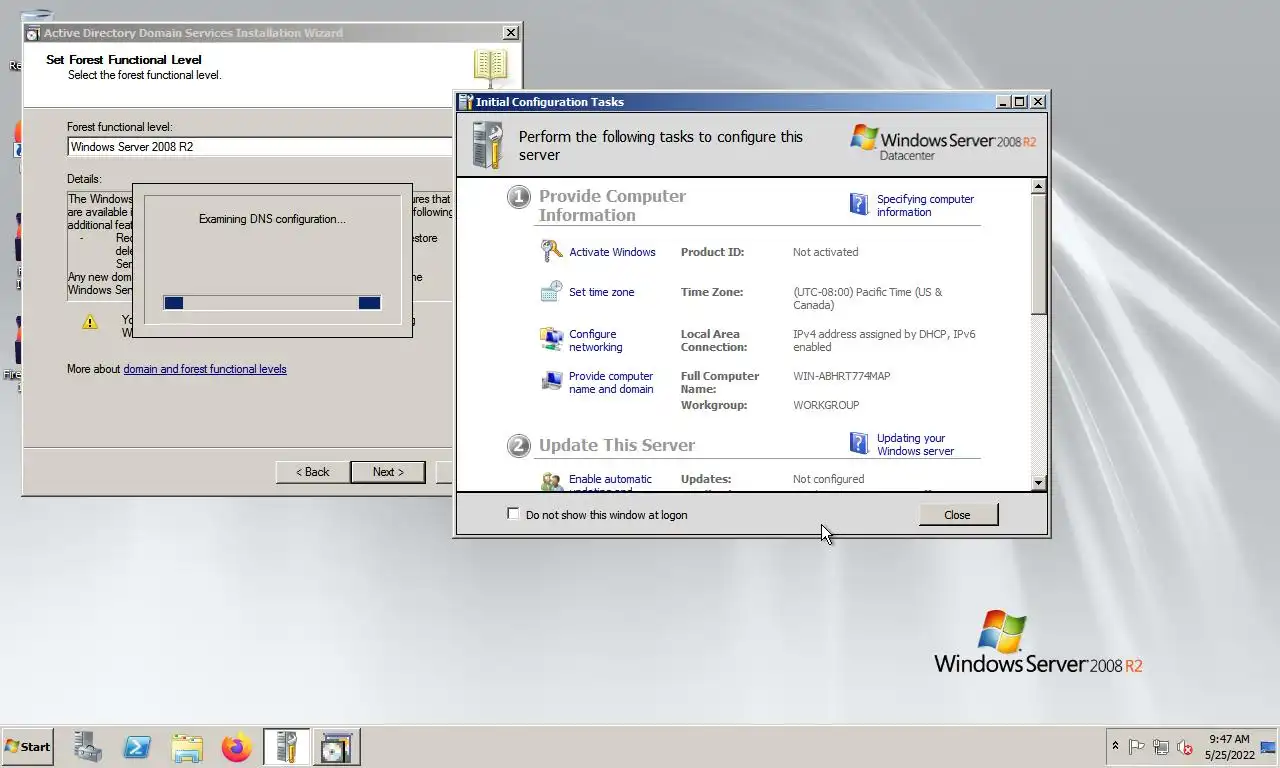This screenshot has width=1280, height=768.
Task: Open the Activate Windows key icon
Action: [552, 251]
